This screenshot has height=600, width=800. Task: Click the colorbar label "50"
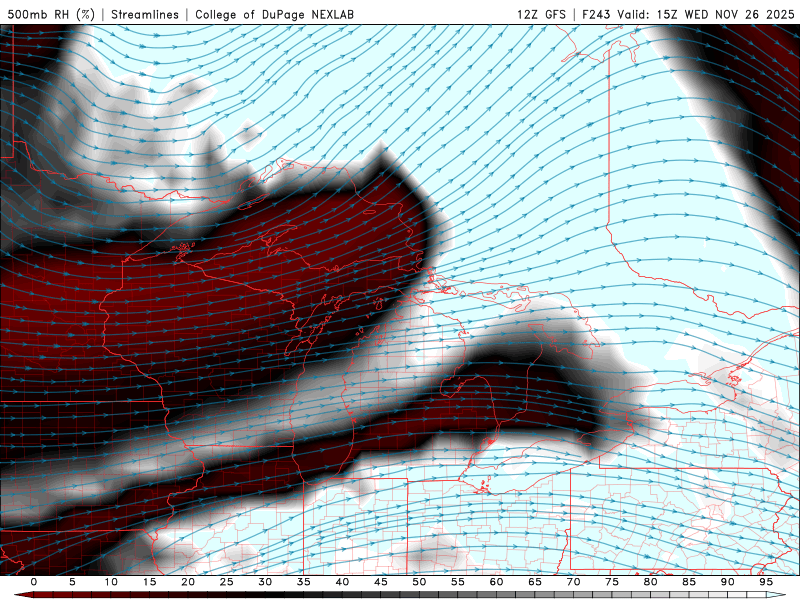[419, 582]
